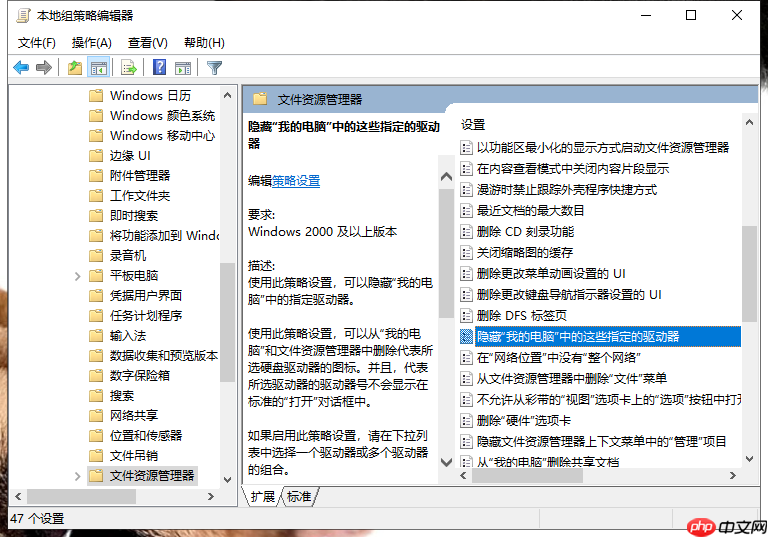Select 隐藏"我的电脑"中的这些指定的驱动器 setting
Image resolution: width=768 pixels, height=537 pixels.
(600, 337)
